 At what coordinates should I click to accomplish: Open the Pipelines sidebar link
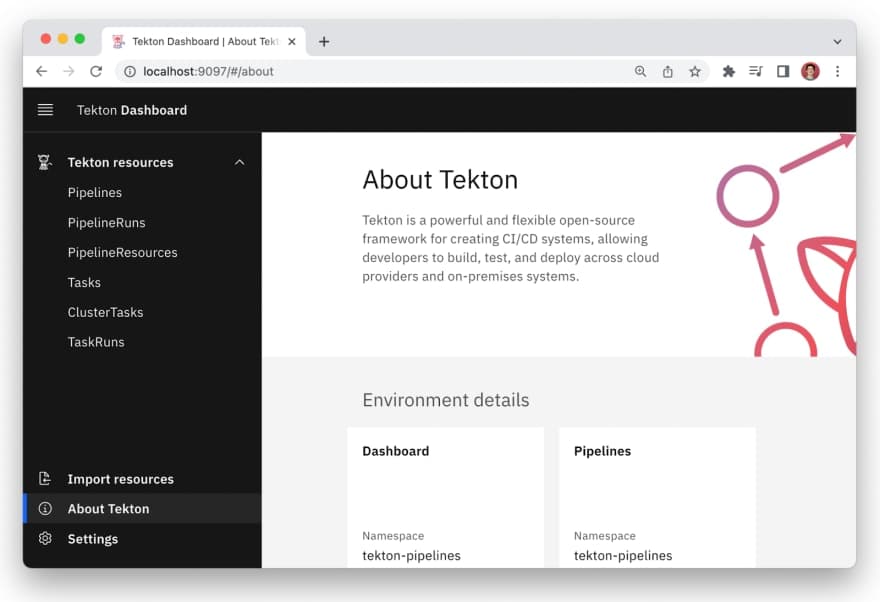click(x=95, y=192)
